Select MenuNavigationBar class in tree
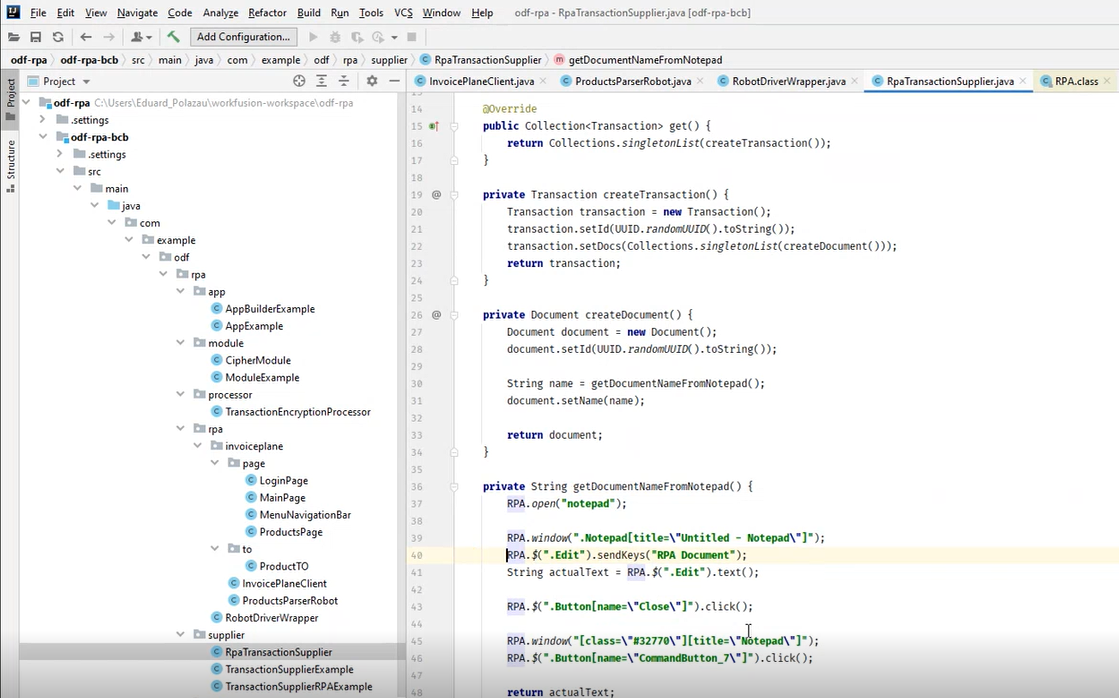The height and width of the screenshot is (698, 1119). click(x=305, y=515)
